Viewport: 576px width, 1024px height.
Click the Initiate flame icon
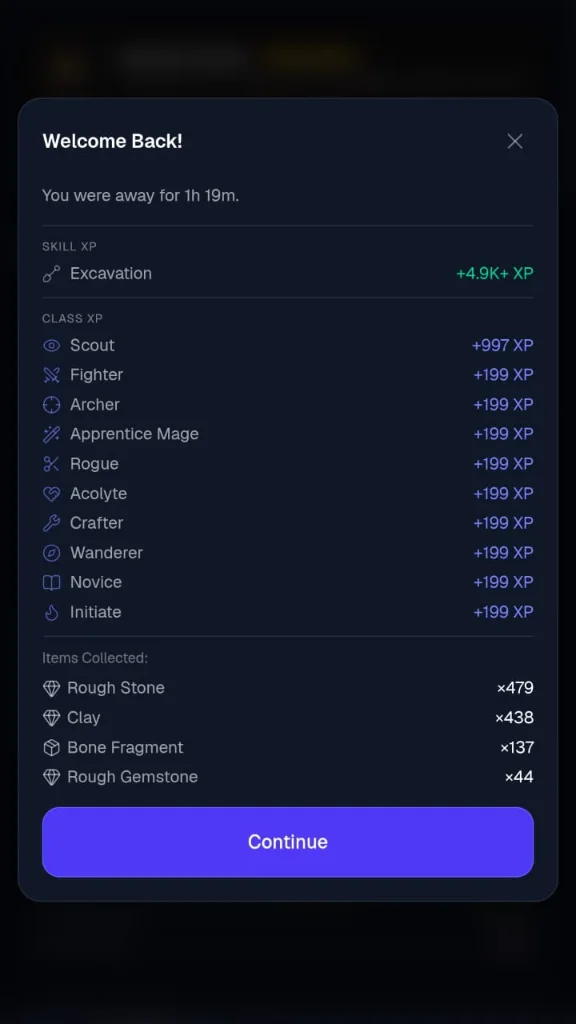52,612
